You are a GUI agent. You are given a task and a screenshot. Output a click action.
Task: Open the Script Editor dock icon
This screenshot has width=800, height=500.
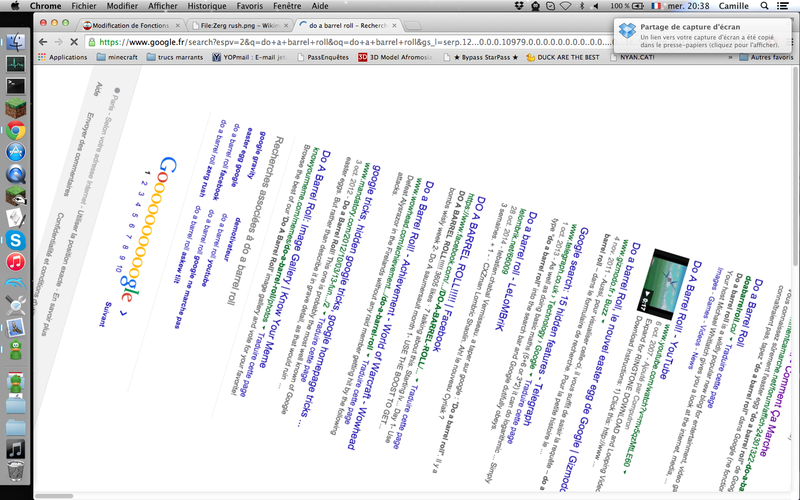(x=16, y=218)
